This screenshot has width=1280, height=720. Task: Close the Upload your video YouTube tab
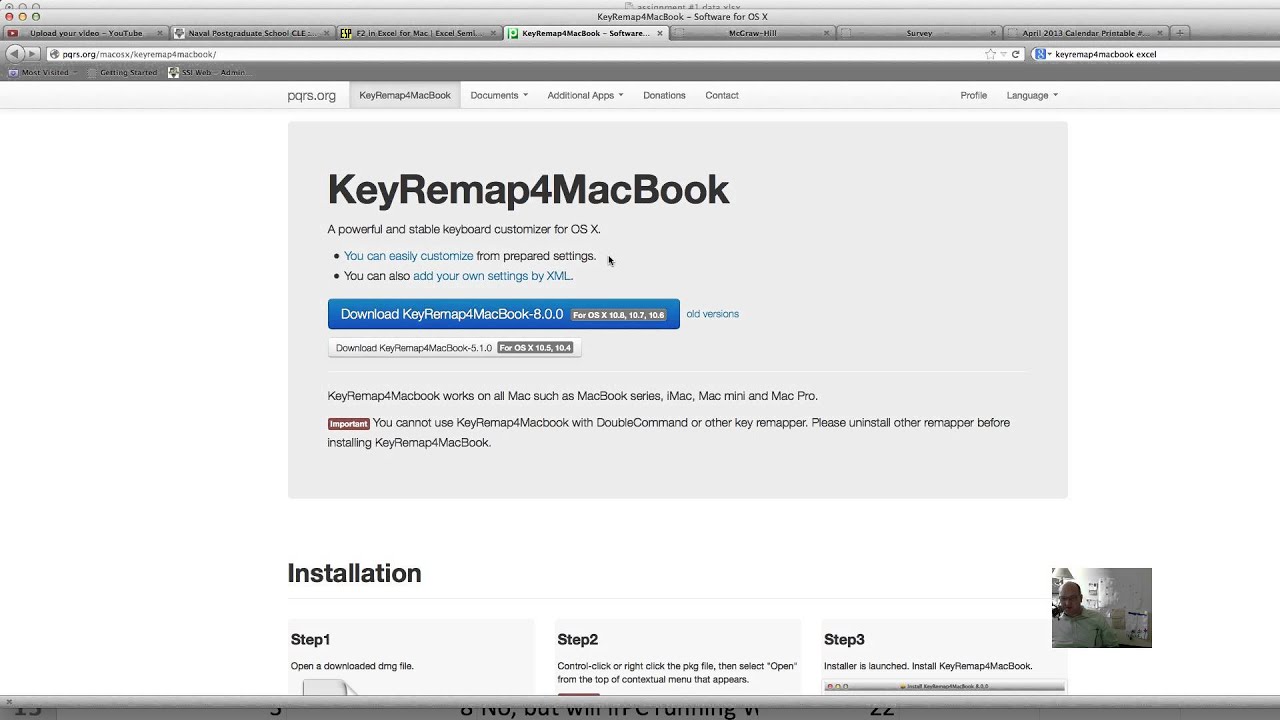(159, 33)
